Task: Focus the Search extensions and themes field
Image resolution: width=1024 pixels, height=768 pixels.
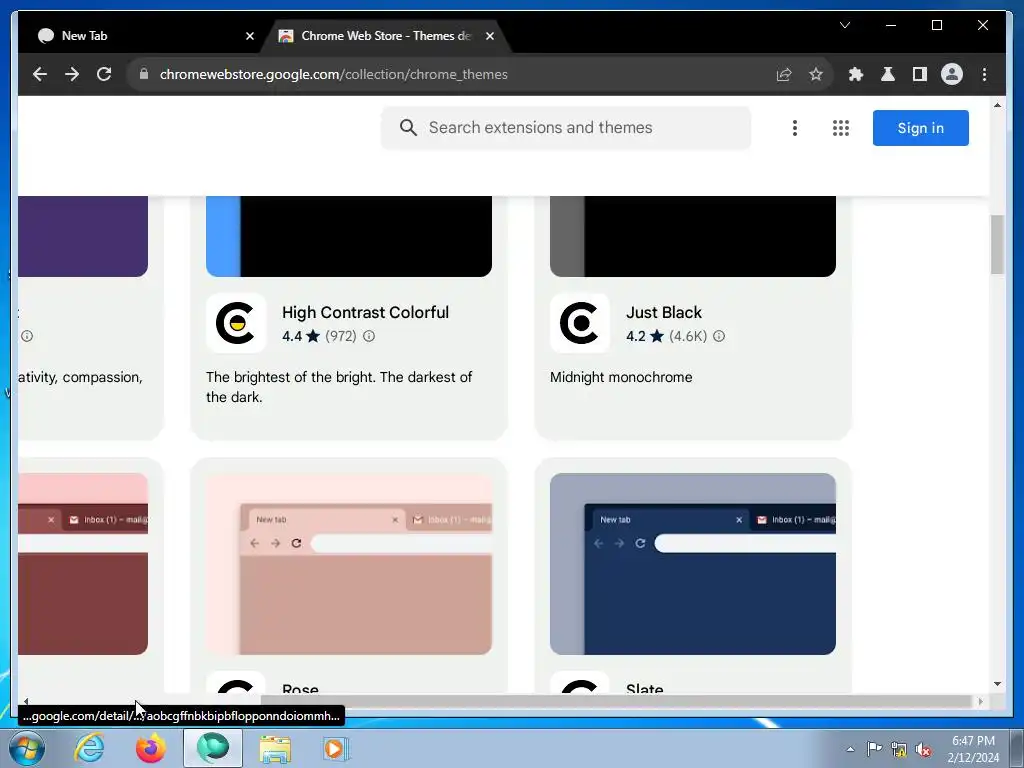Action: (x=566, y=128)
